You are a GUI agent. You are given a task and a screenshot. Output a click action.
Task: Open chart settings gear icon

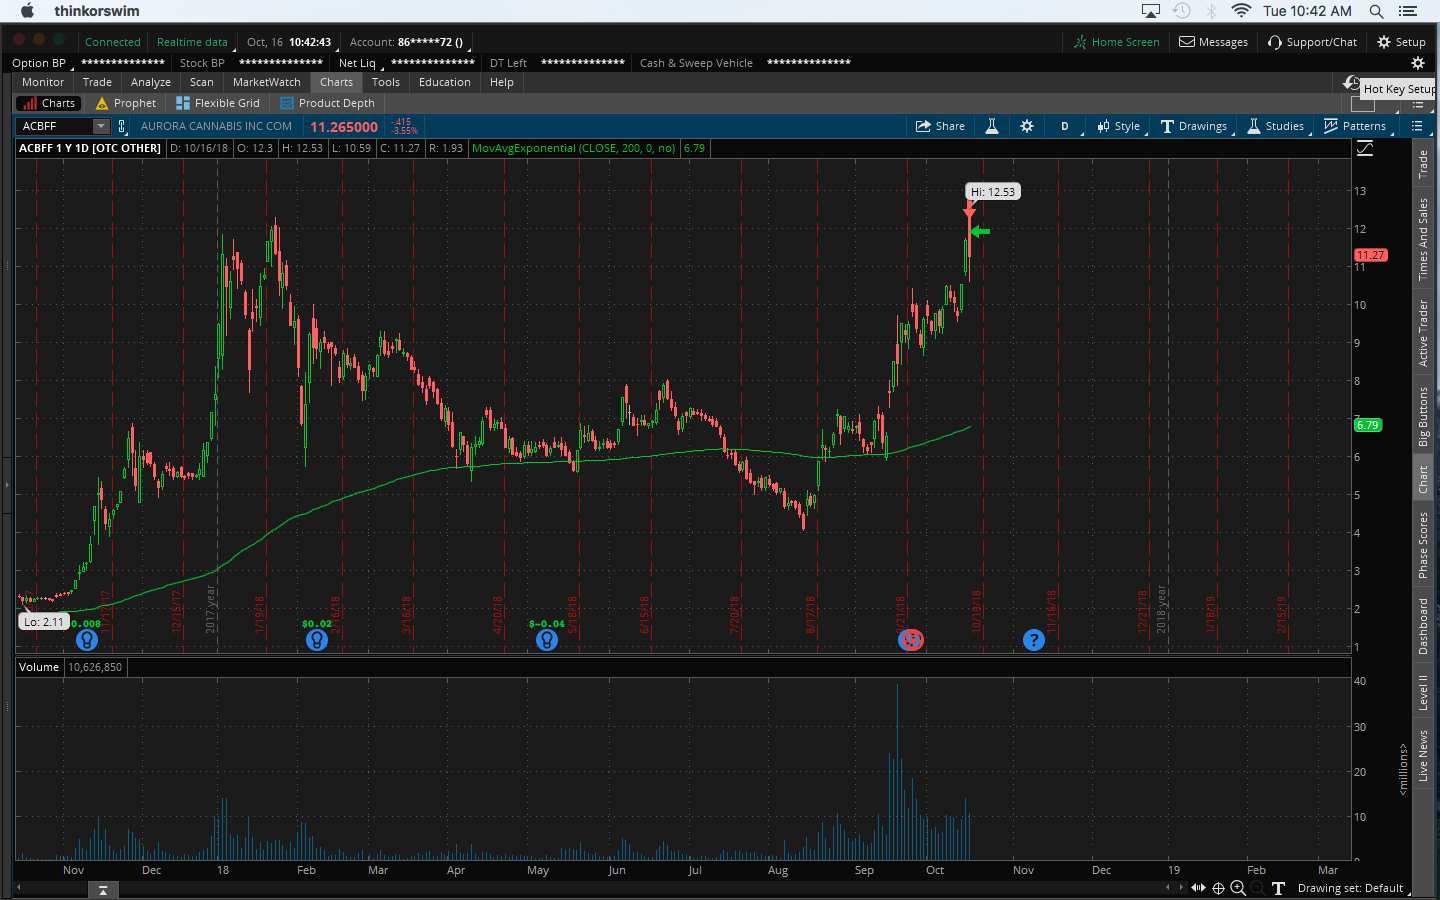point(1027,126)
